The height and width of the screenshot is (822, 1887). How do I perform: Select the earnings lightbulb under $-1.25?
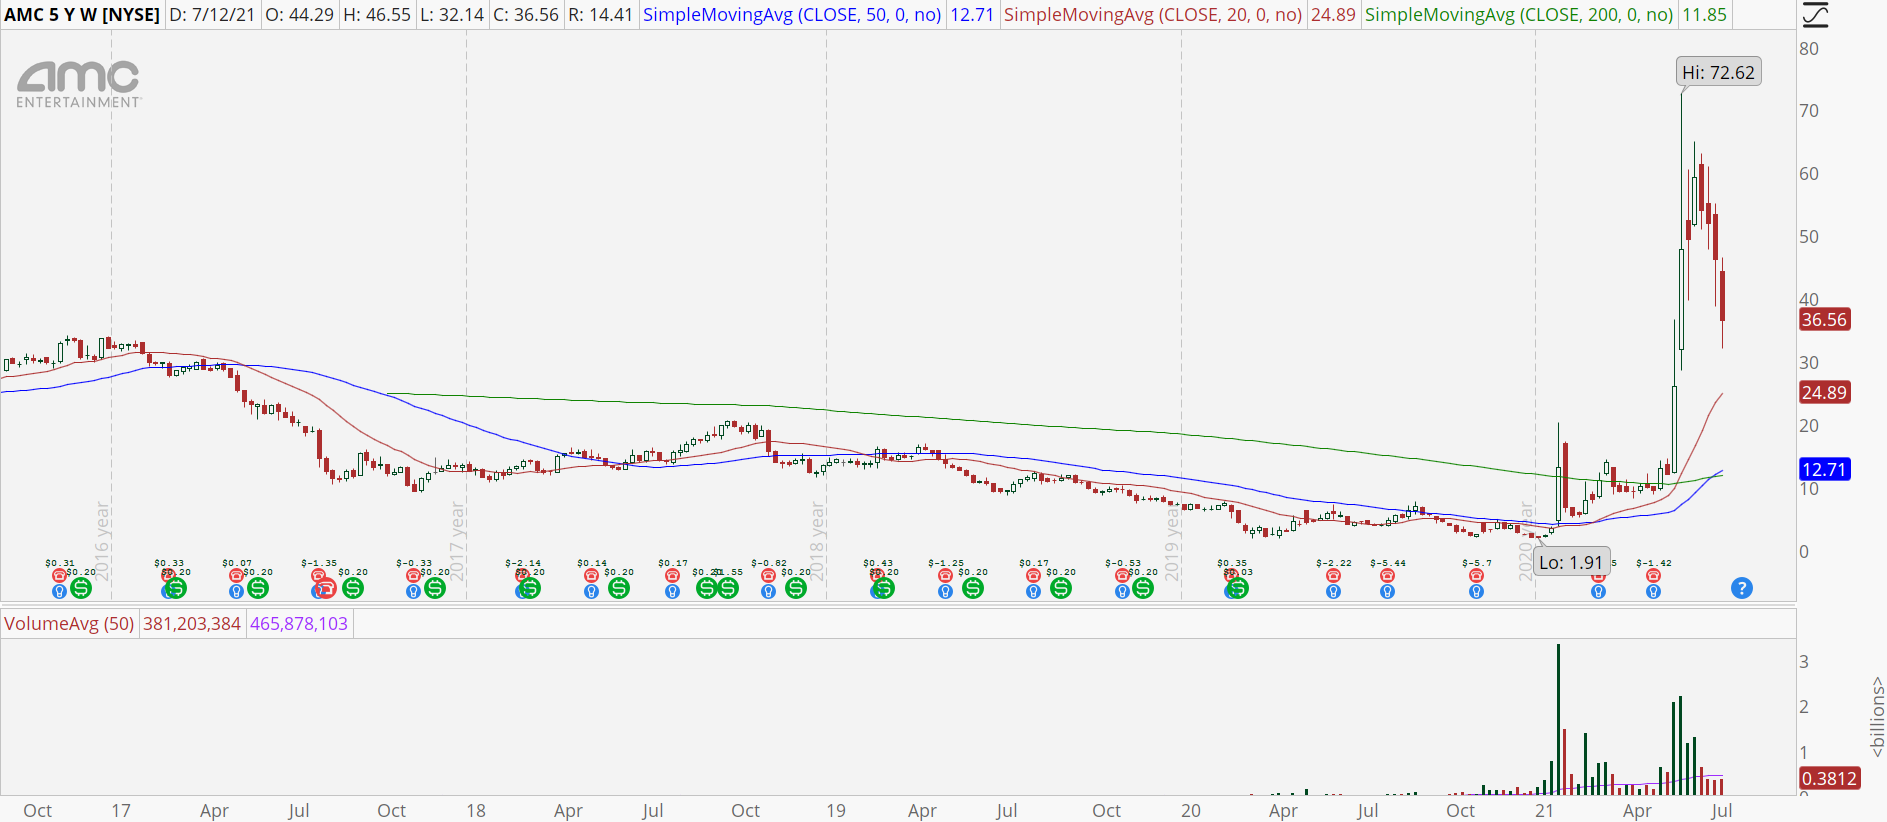[x=945, y=592]
